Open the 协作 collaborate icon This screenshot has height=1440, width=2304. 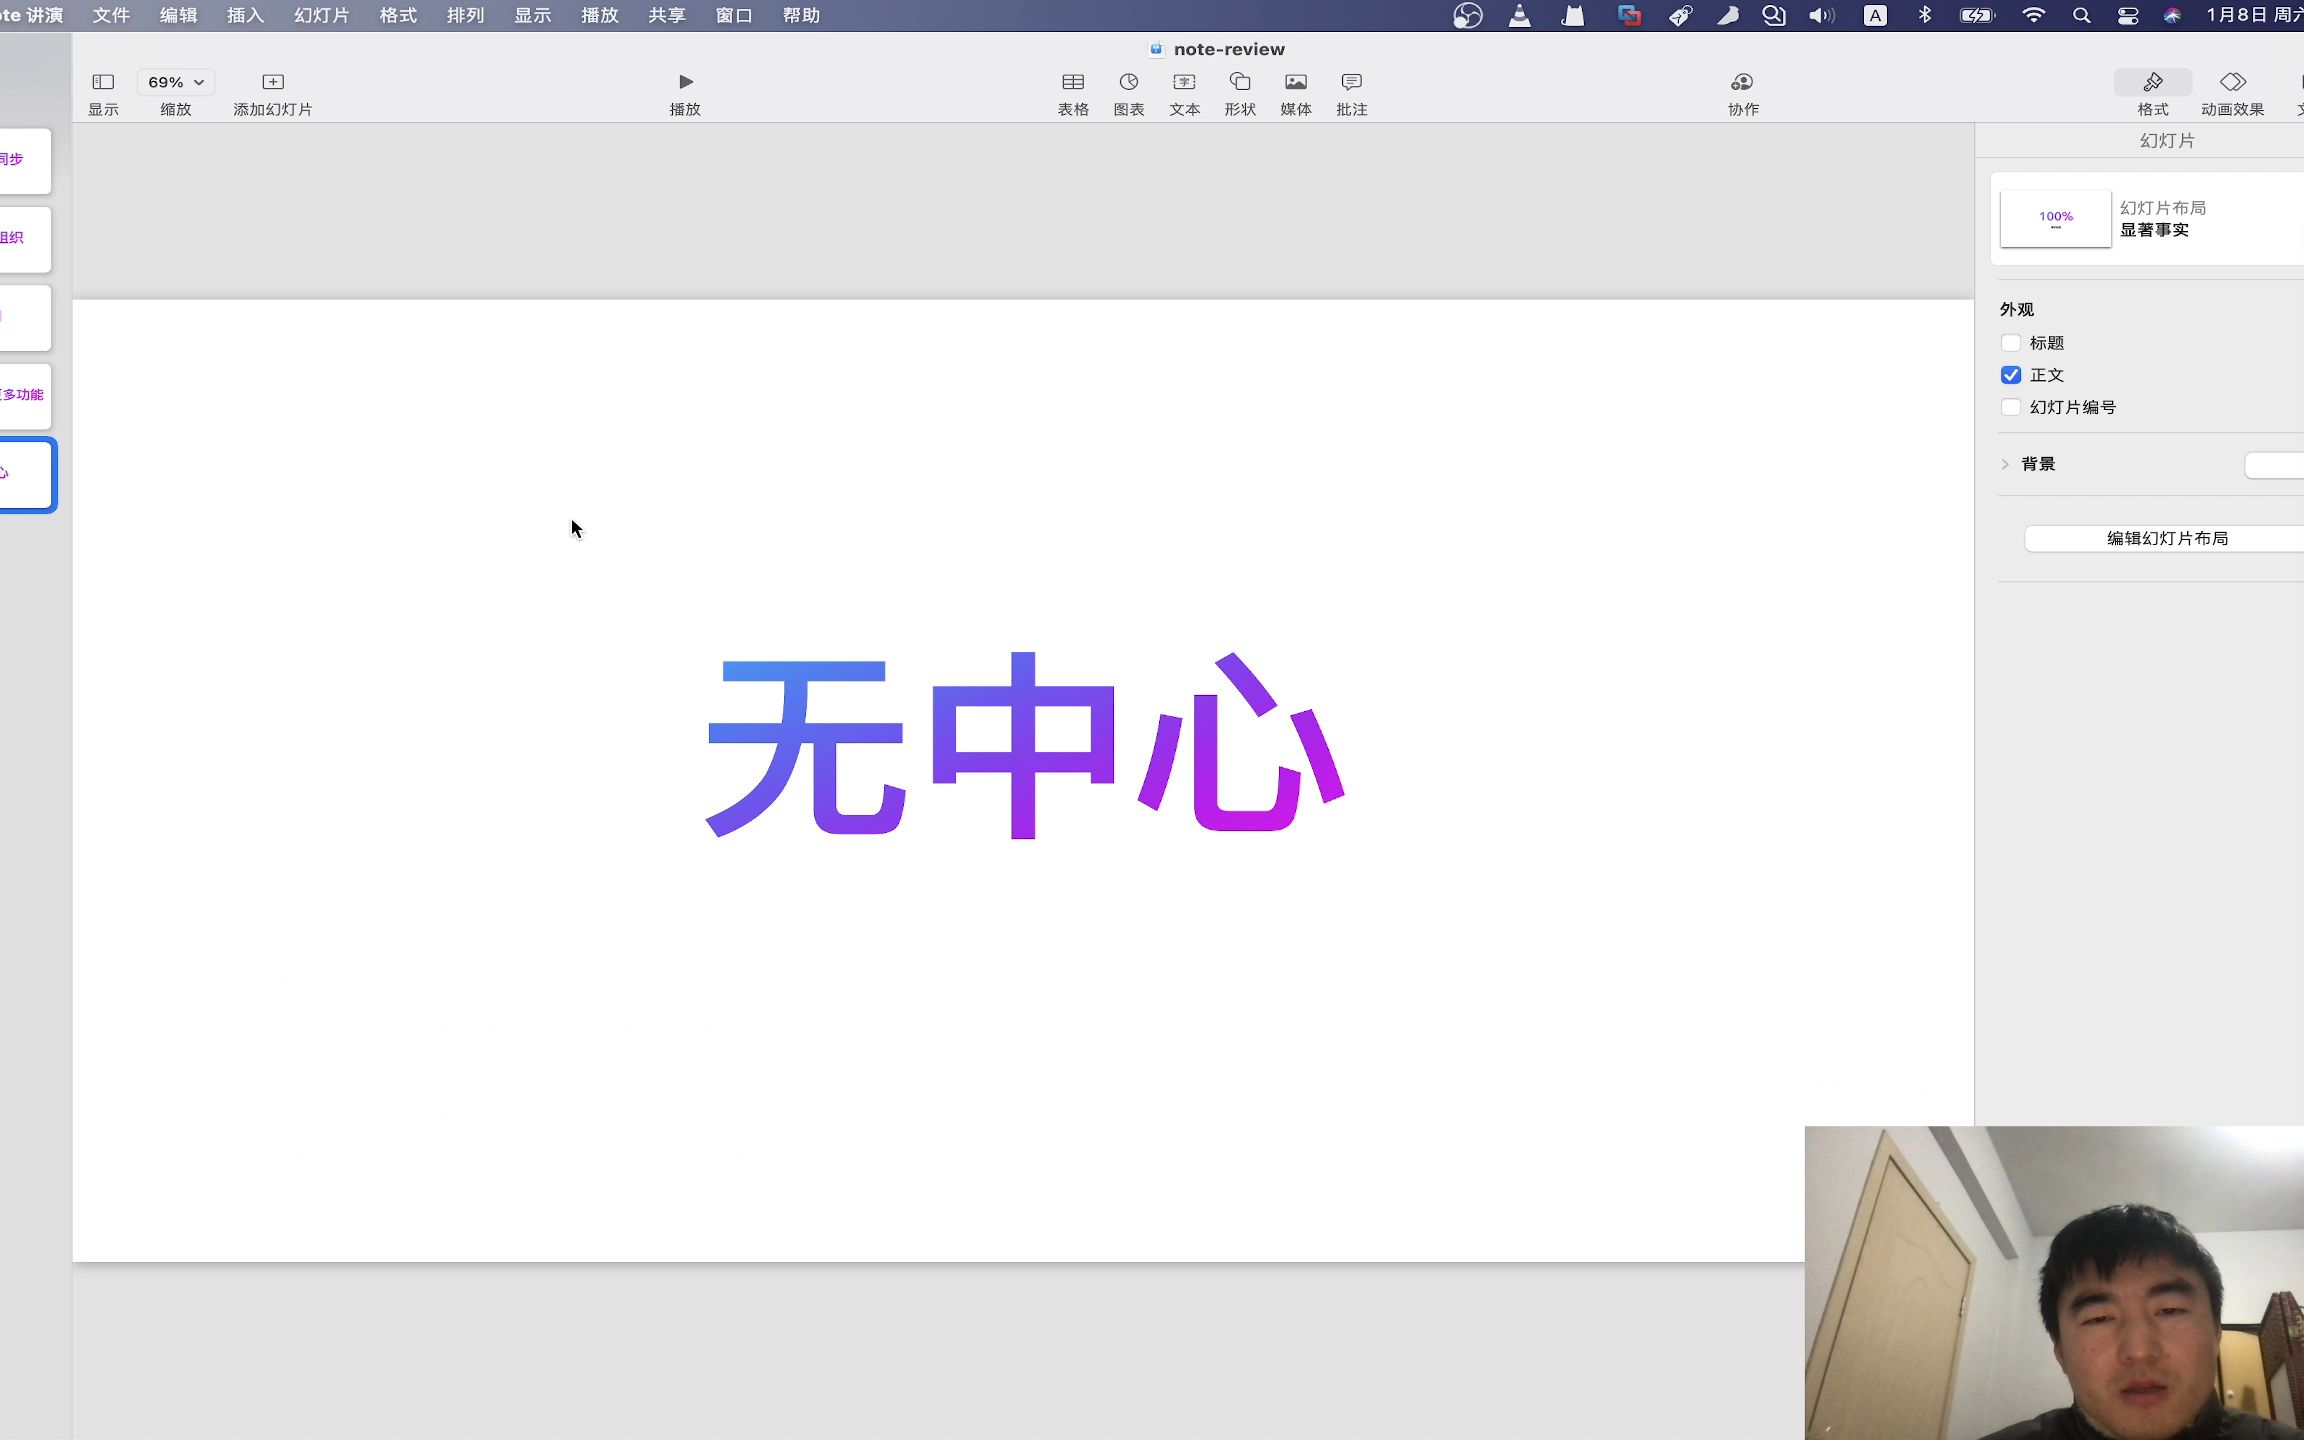[1742, 82]
